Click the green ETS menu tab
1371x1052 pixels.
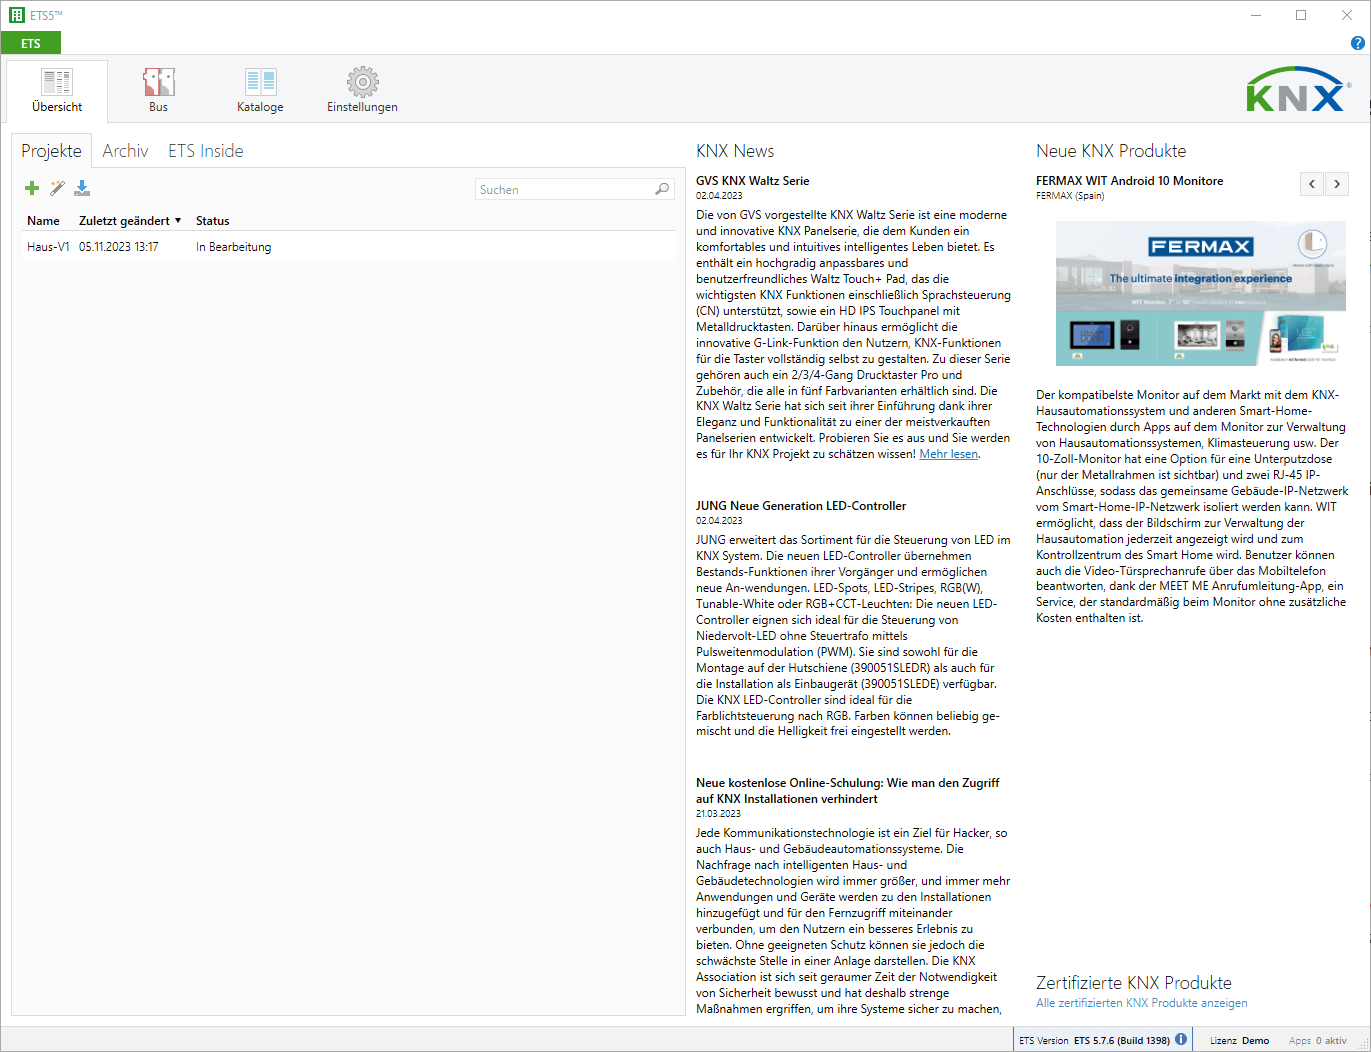(31, 43)
